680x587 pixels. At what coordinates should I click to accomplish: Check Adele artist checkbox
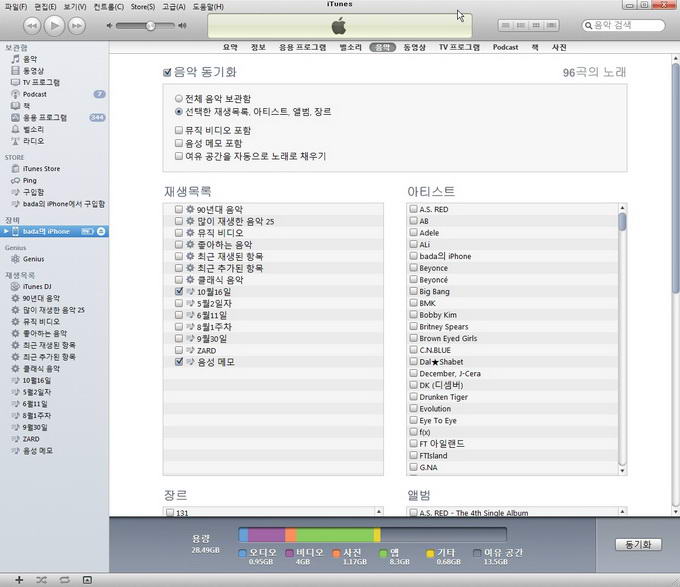pyautogui.click(x=414, y=232)
